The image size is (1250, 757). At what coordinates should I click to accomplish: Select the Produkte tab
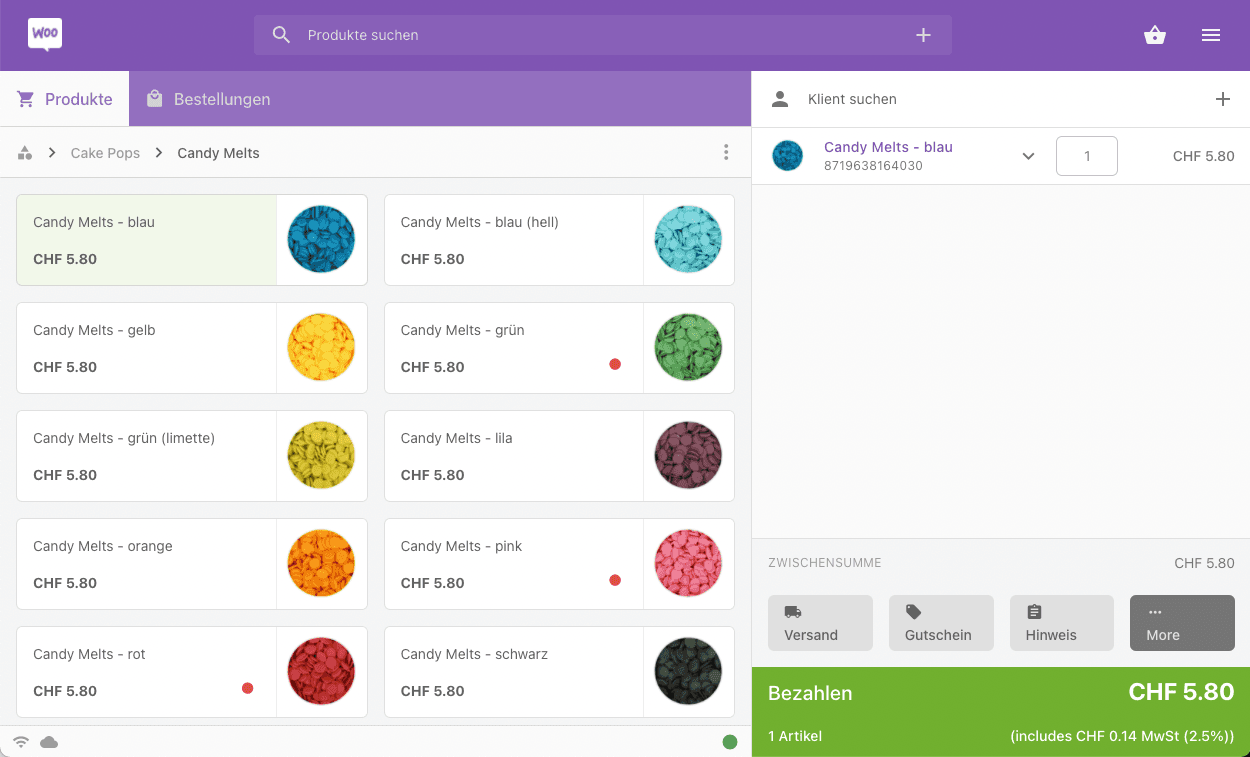click(x=65, y=99)
